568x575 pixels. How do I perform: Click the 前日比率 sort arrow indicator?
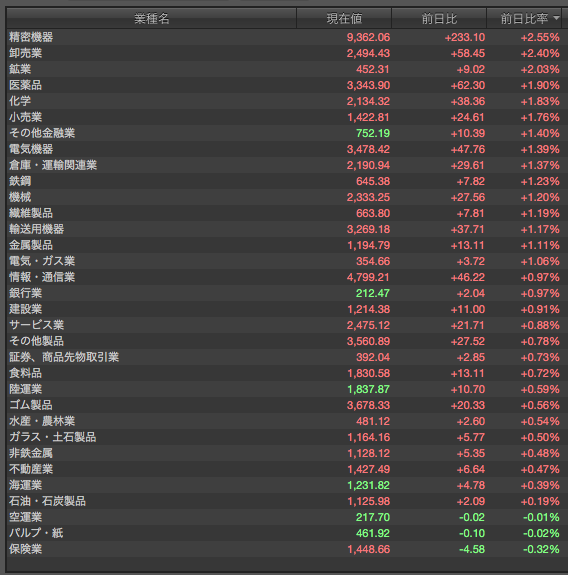click(556, 18)
